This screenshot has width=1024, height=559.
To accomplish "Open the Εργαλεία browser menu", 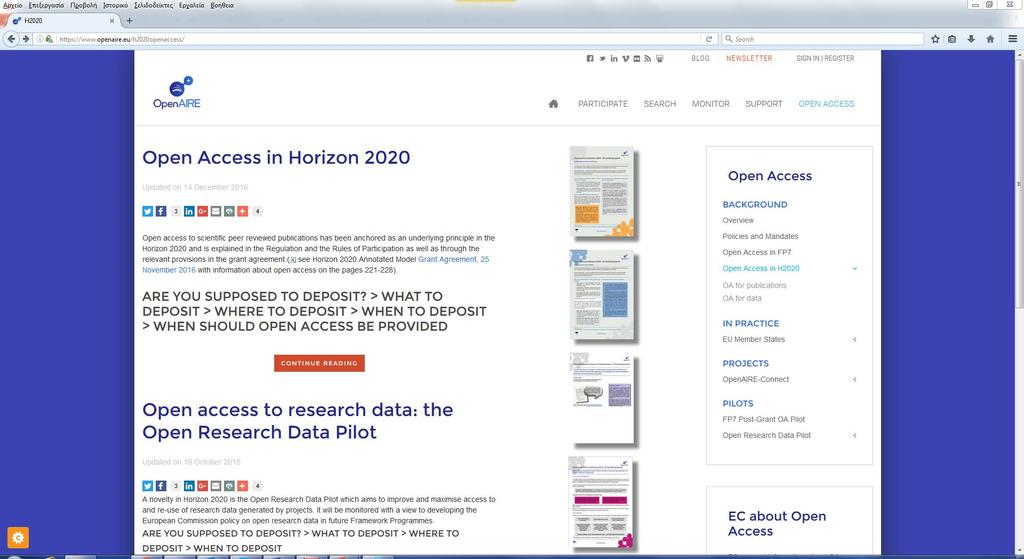I will (x=191, y=5).
